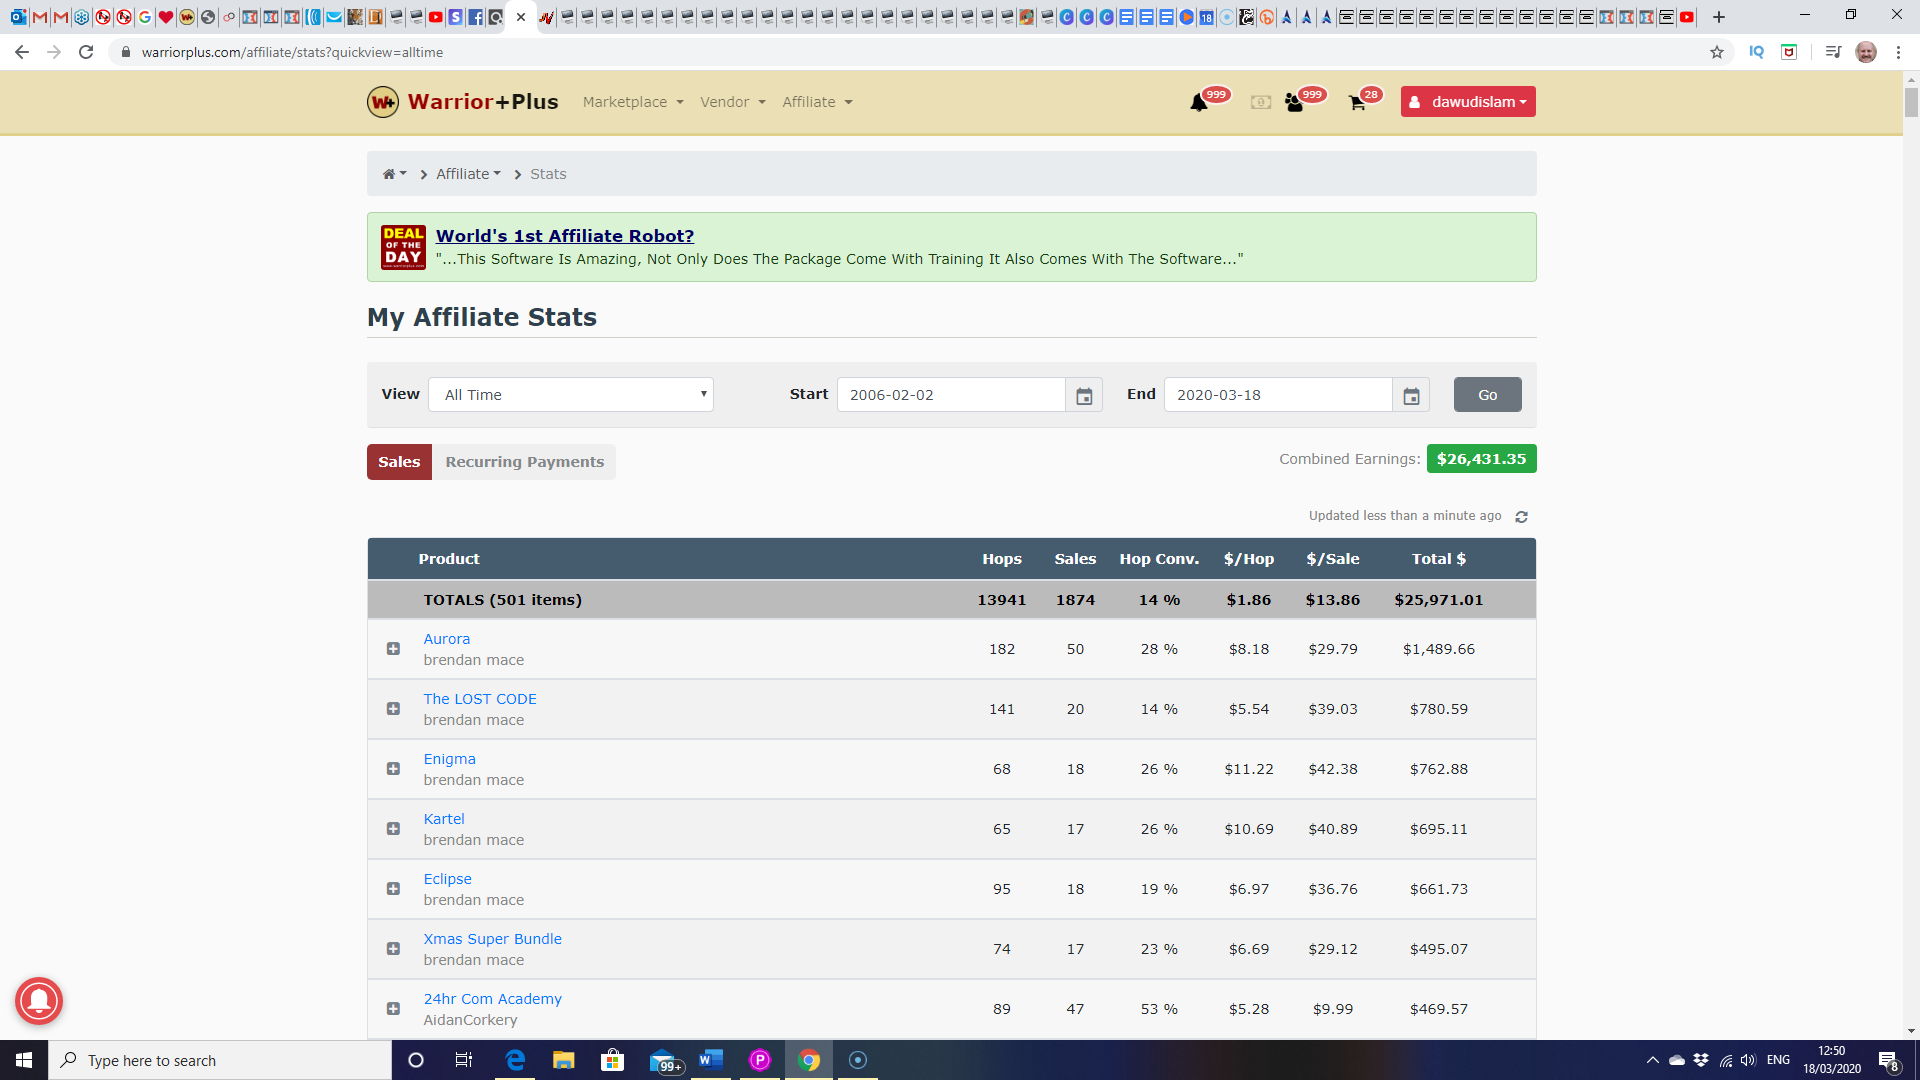Open Chrome menu three dots
Screen dimensions: 1920x1080
(x=1898, y=52)
